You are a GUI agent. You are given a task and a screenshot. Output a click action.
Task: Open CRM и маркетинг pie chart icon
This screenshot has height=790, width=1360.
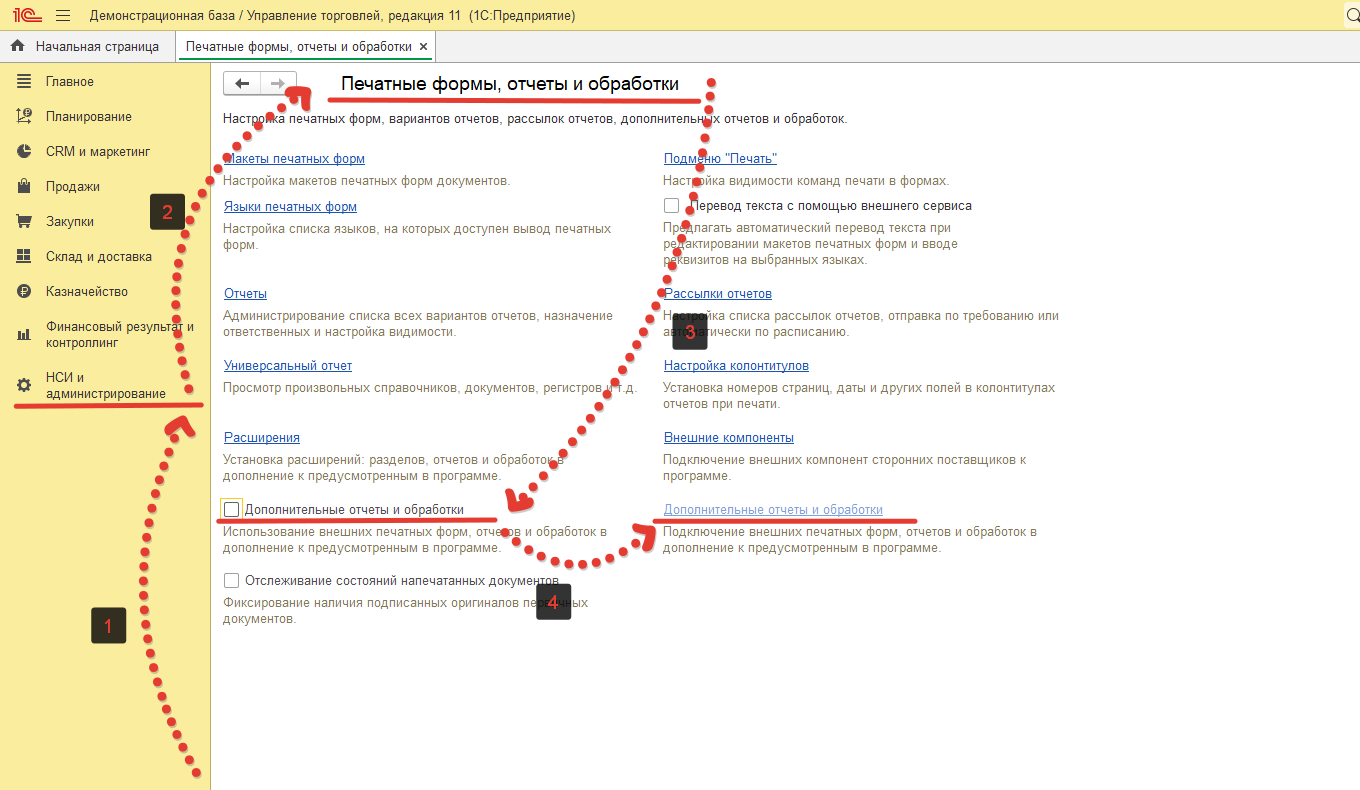pos(25,151)
